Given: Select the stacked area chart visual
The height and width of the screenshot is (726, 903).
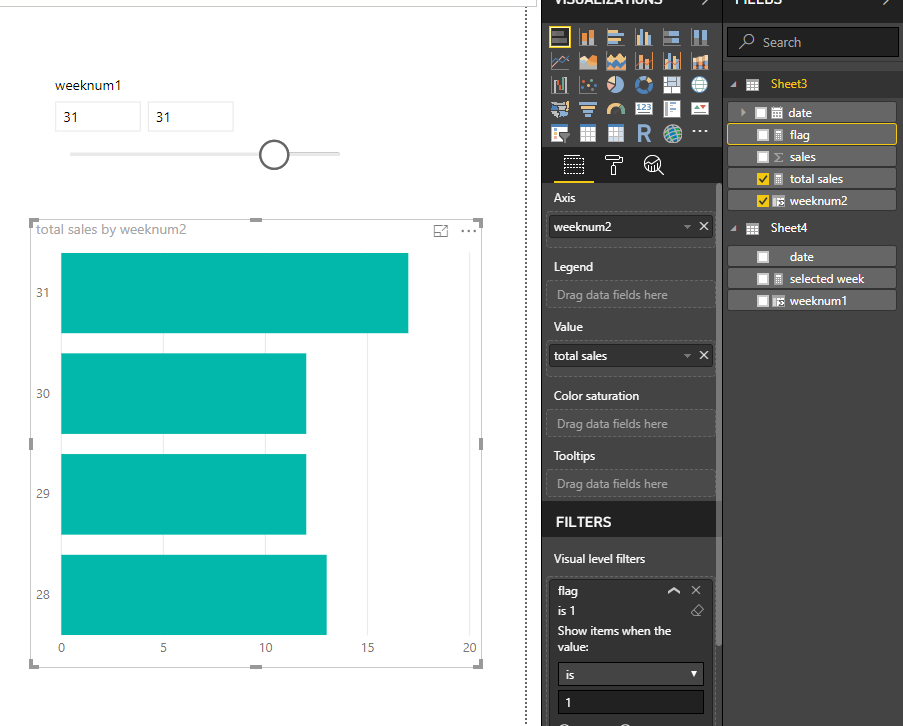Looking at the screenshot, I should (616, 61).
